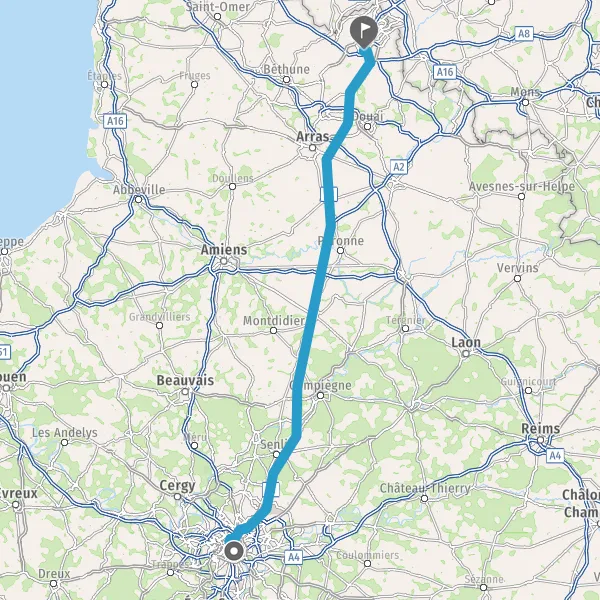Image resolution: width=600 pixels, height=600 pixels.
Task: Click the destination flag marker near Lille
Action: point(364,31)
